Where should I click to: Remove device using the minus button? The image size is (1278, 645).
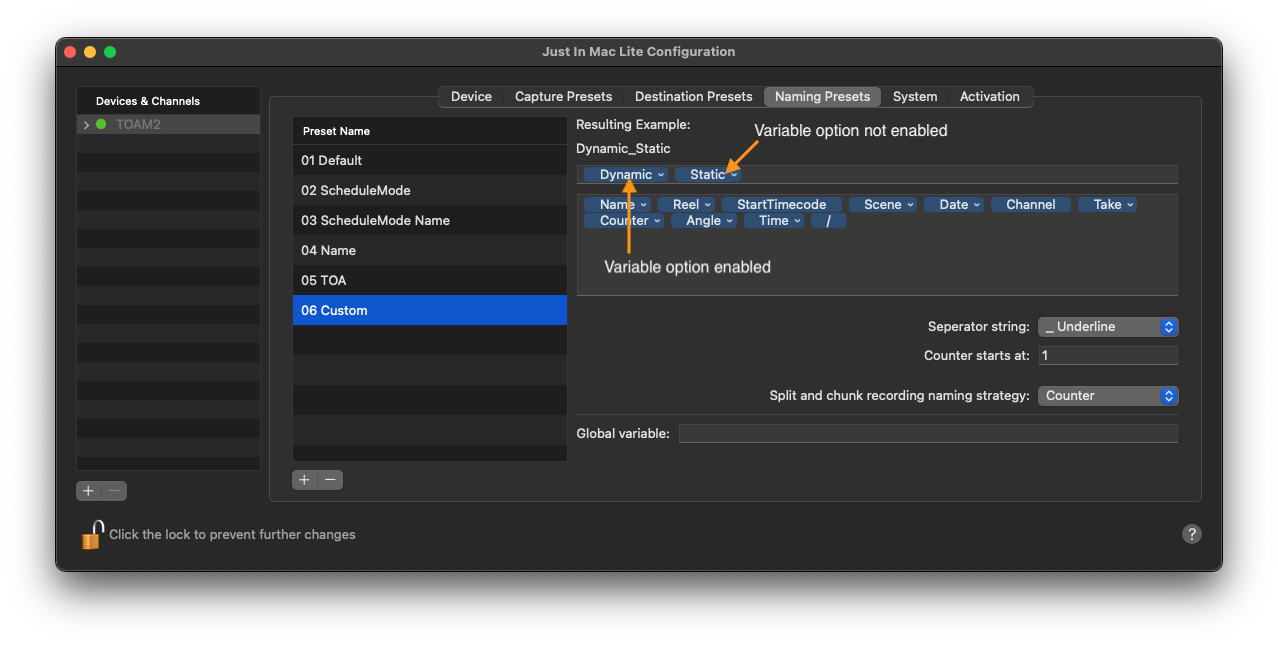click(x=115, y=491)
